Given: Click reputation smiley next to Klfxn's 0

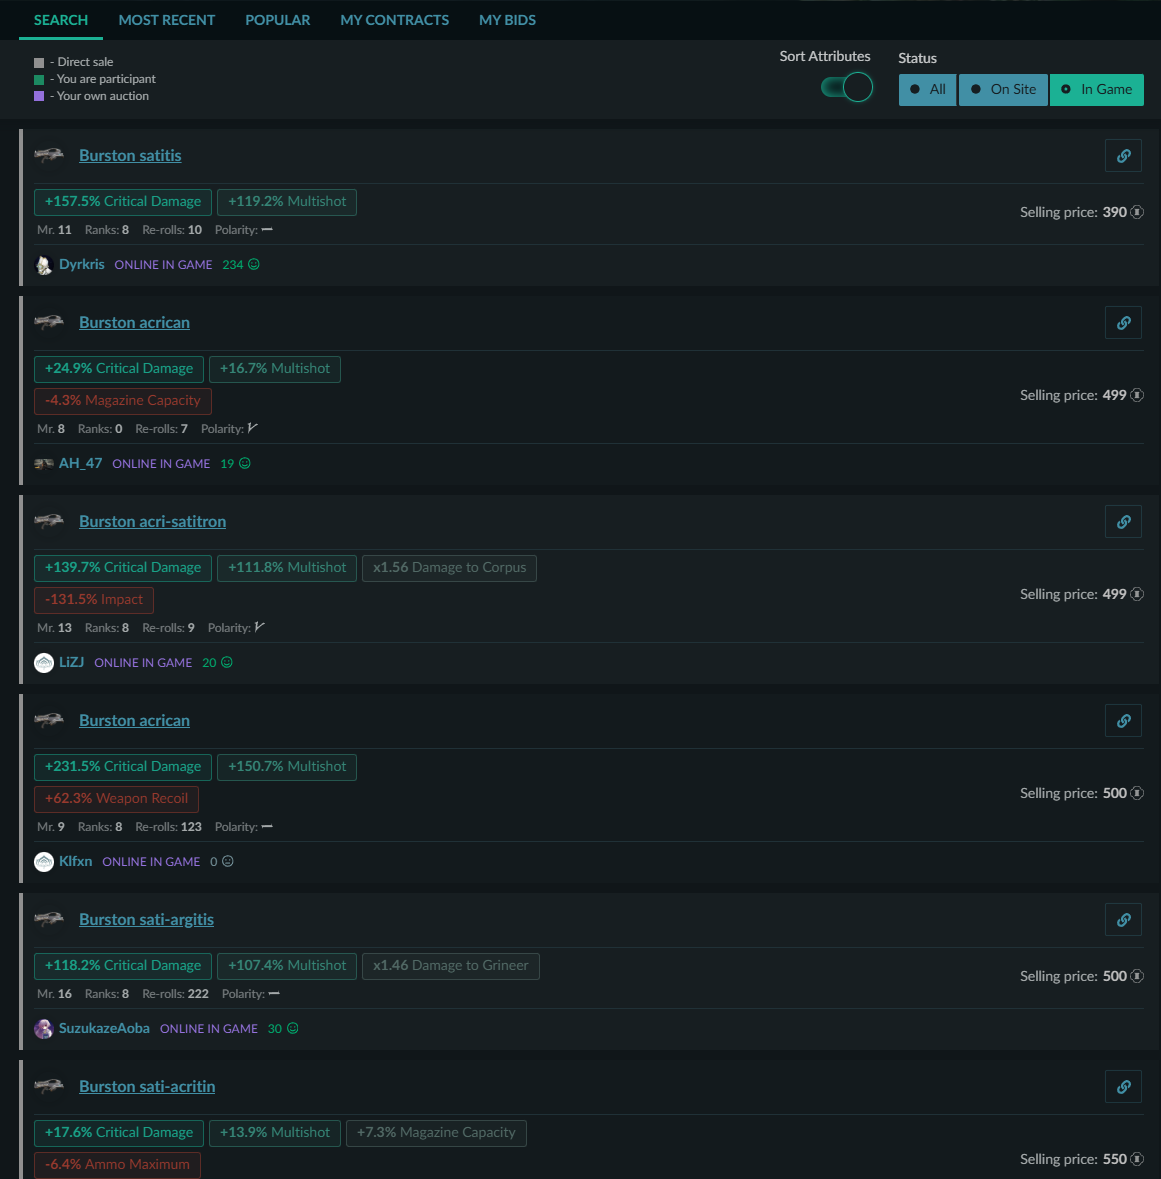Looking at the screenshot, I should coord(228,862).
